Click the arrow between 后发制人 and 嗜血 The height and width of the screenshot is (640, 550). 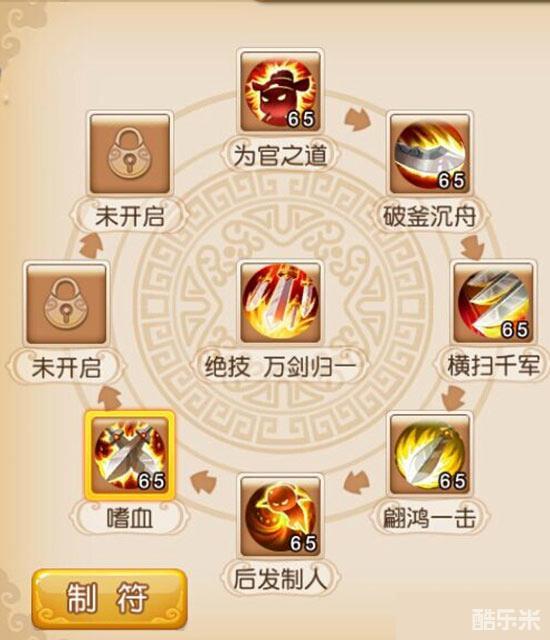click(x=204, y=482)
